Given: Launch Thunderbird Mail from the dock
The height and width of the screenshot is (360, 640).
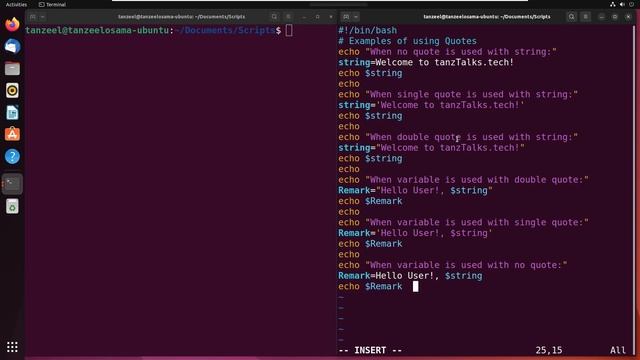Looking at the screenshot, I should (x=12, y=46).
